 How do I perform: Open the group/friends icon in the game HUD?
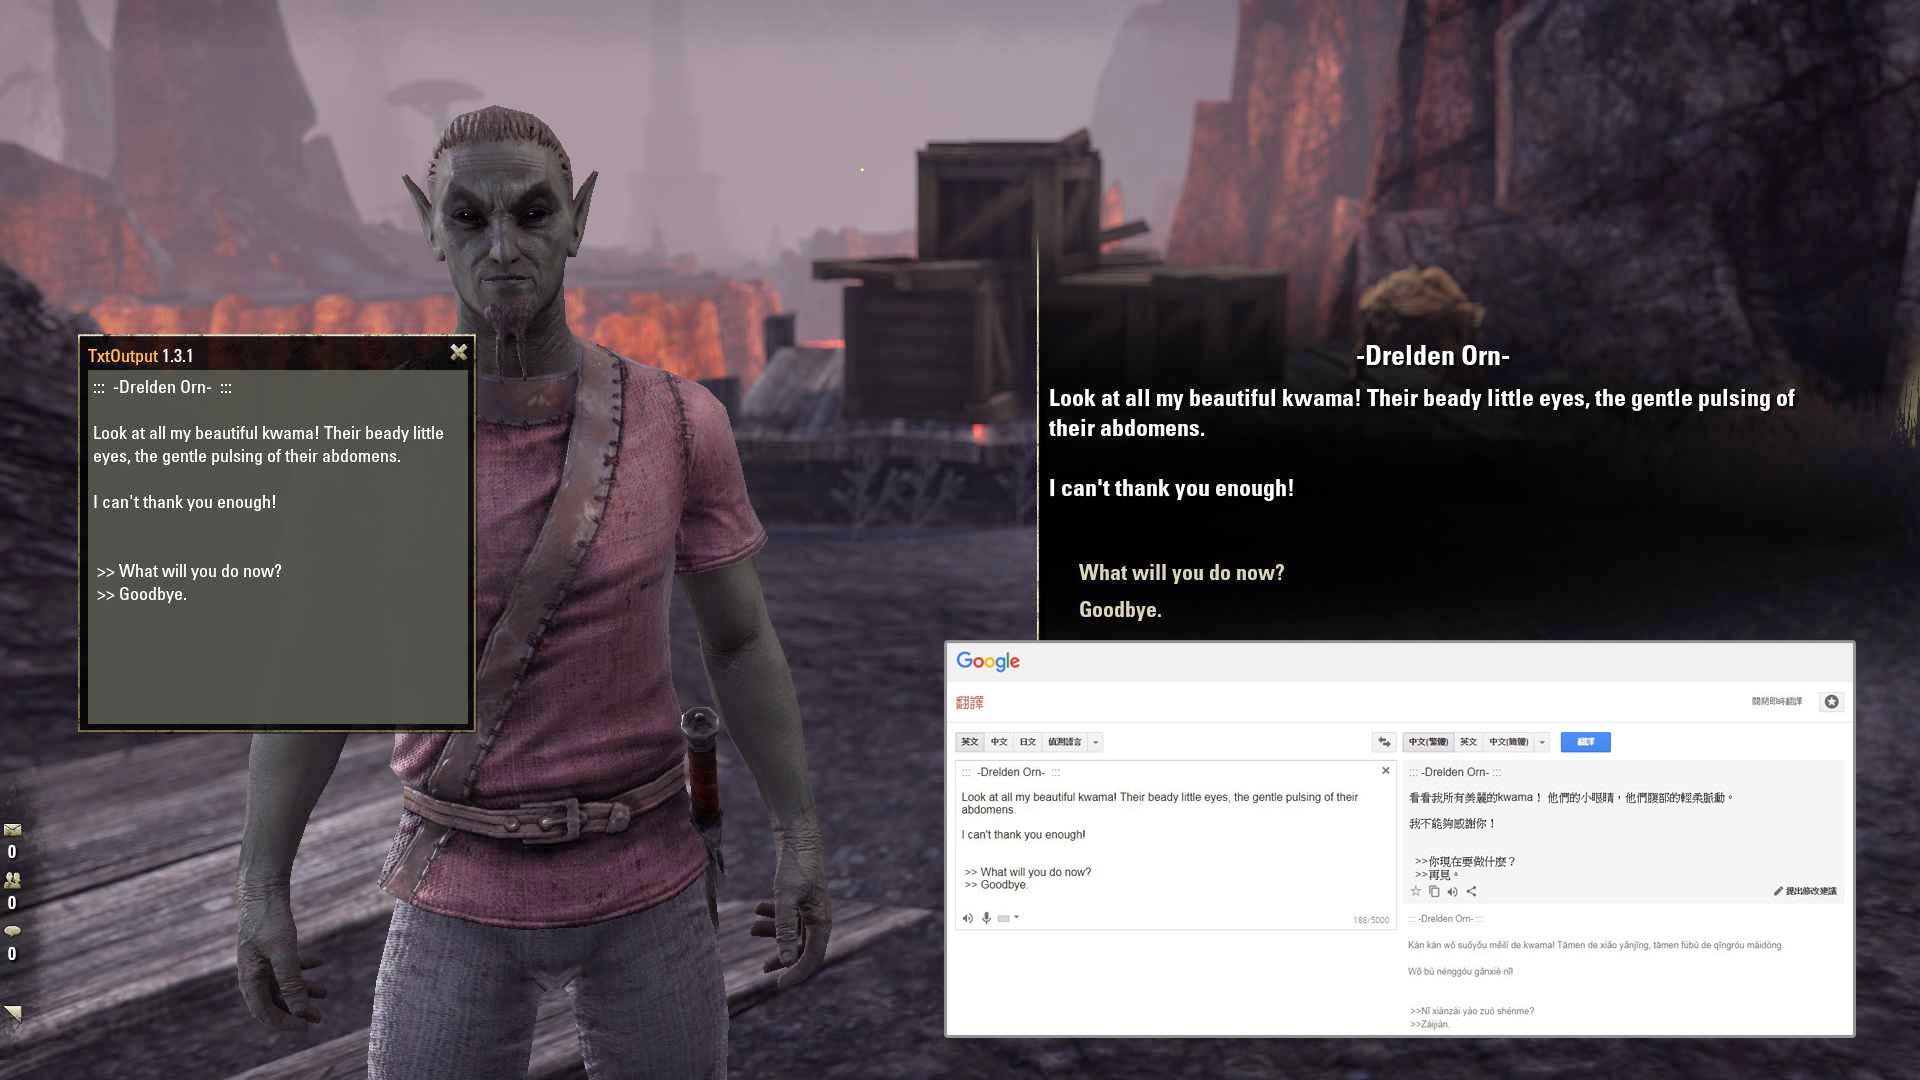pos(12,880)
